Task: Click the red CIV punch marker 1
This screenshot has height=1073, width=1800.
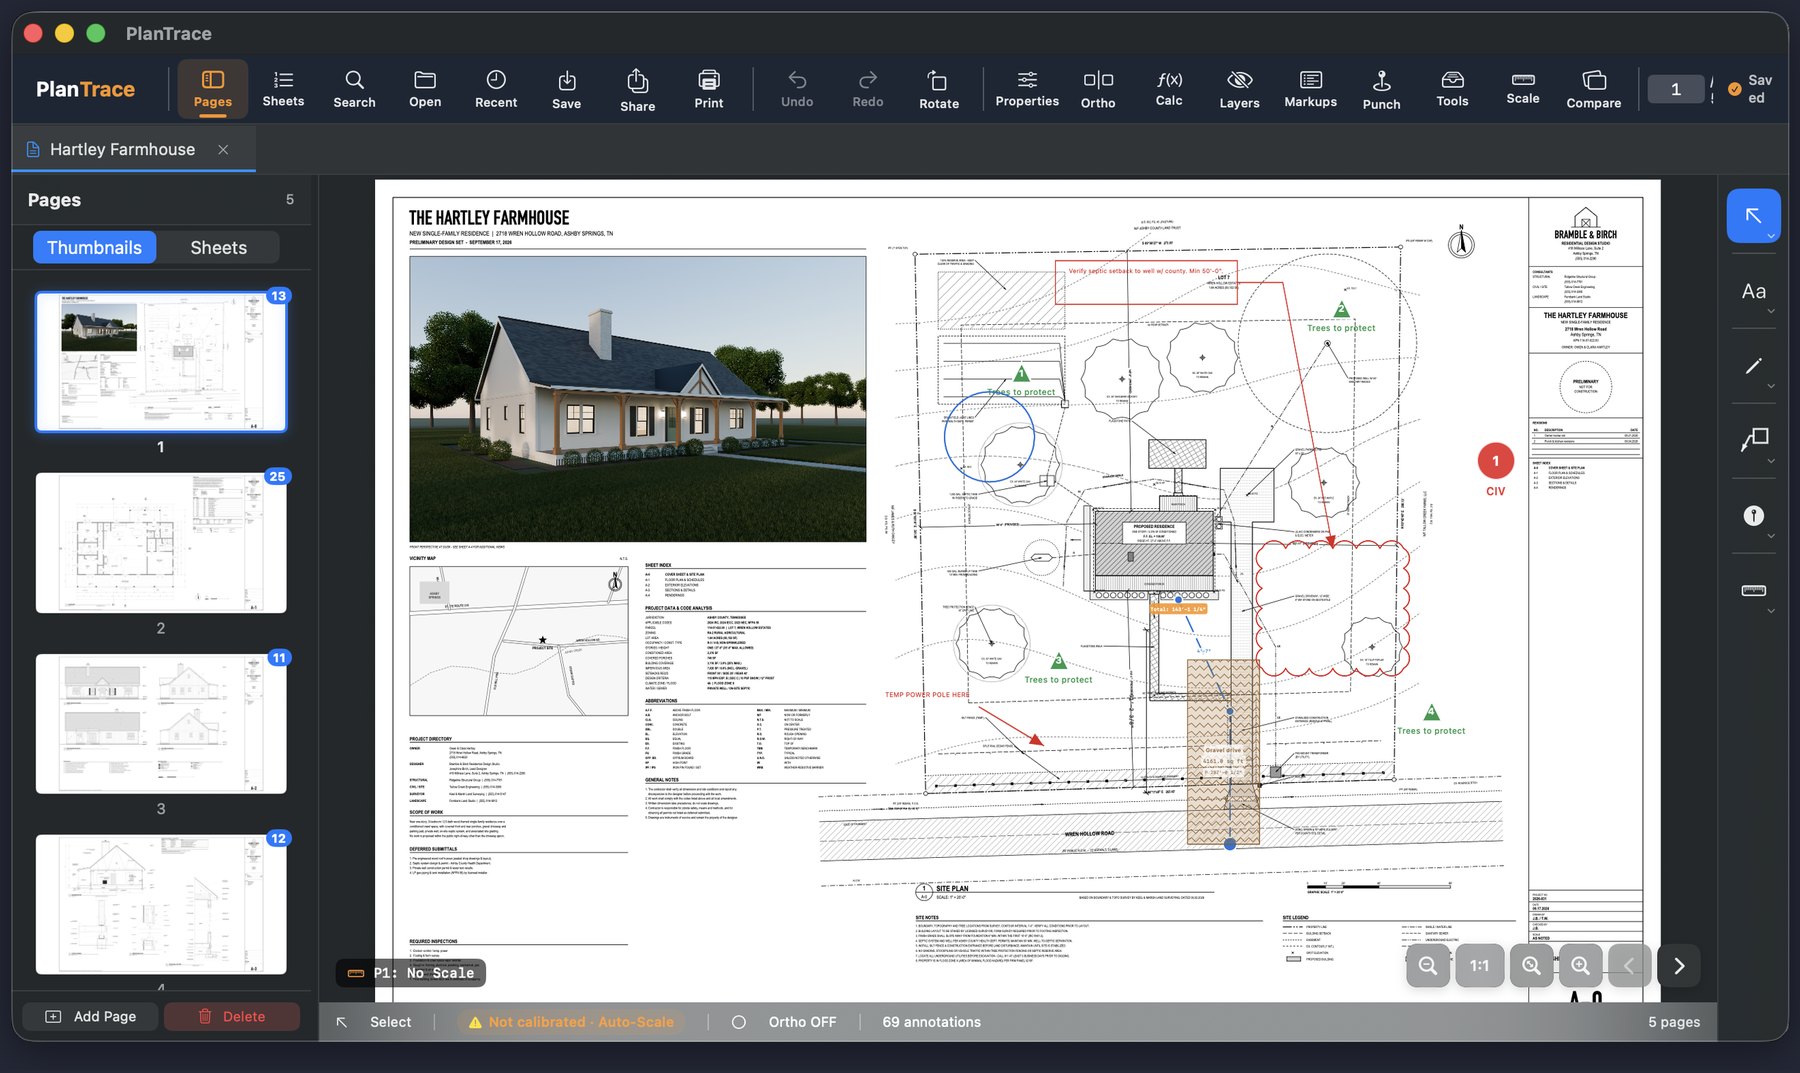Action: (1495, 461)
